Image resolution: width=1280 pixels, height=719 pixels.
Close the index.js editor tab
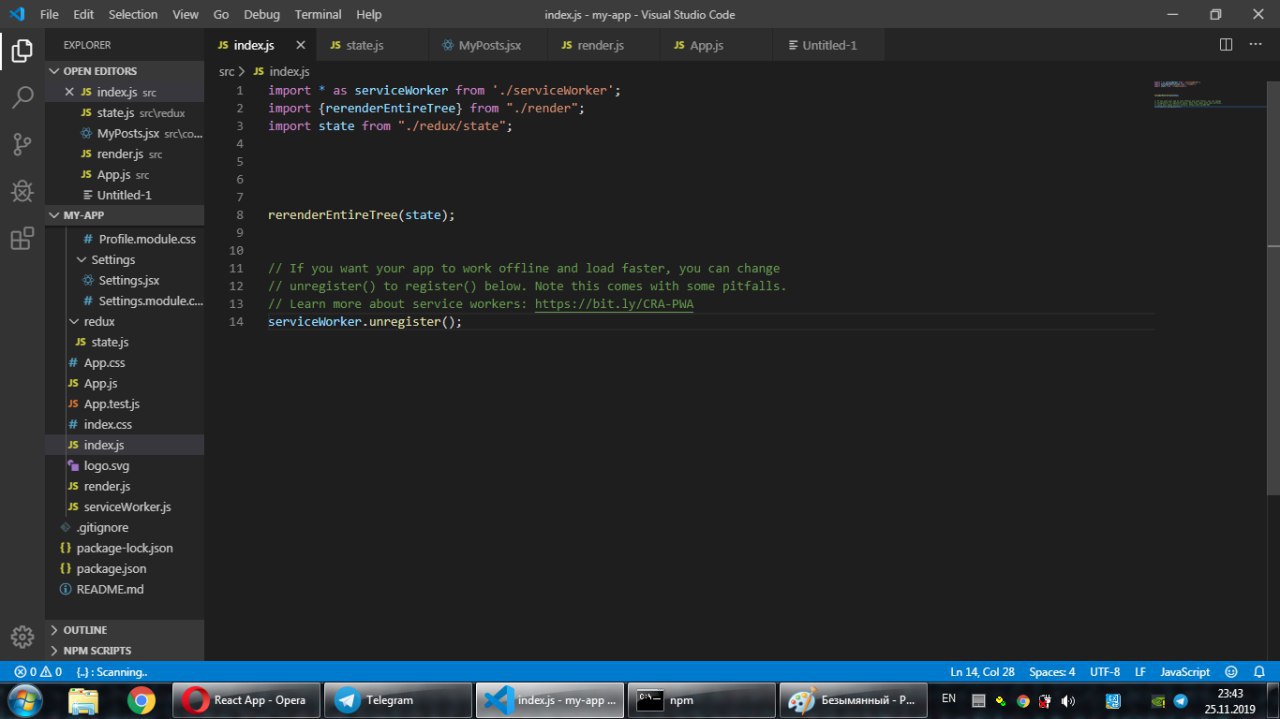[x=300, y=45]
